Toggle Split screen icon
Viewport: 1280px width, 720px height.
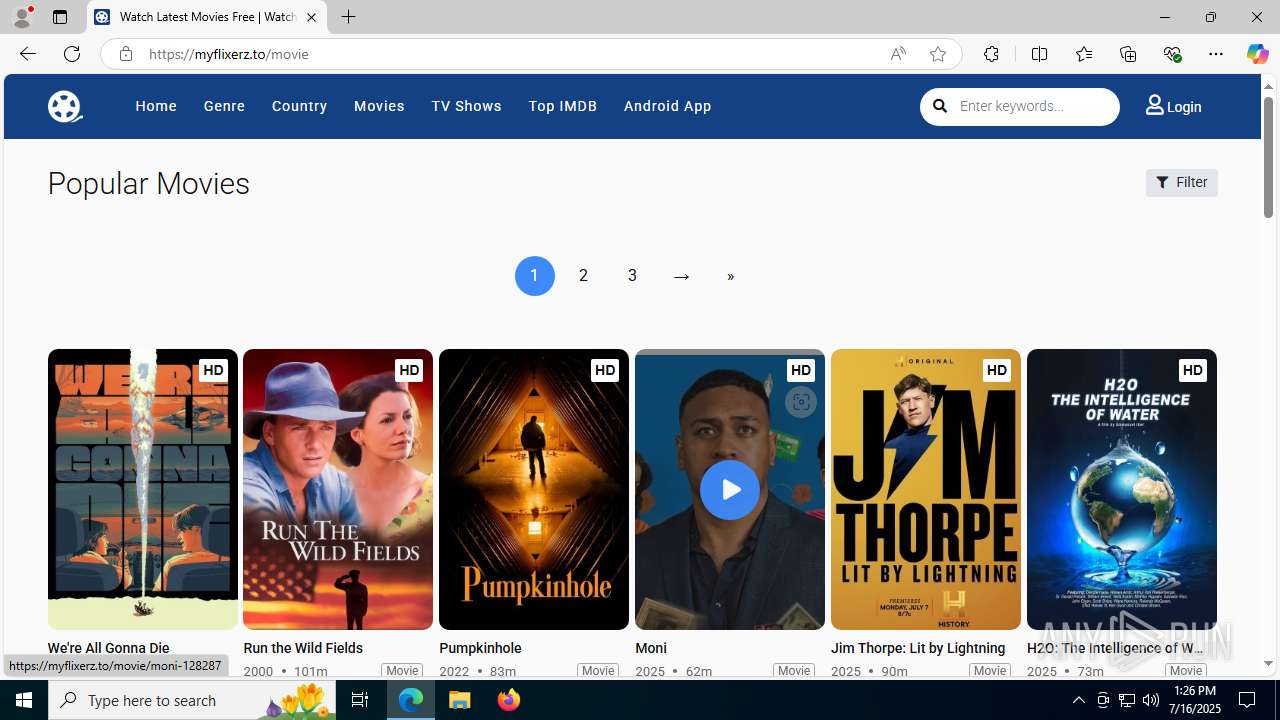1039,54
